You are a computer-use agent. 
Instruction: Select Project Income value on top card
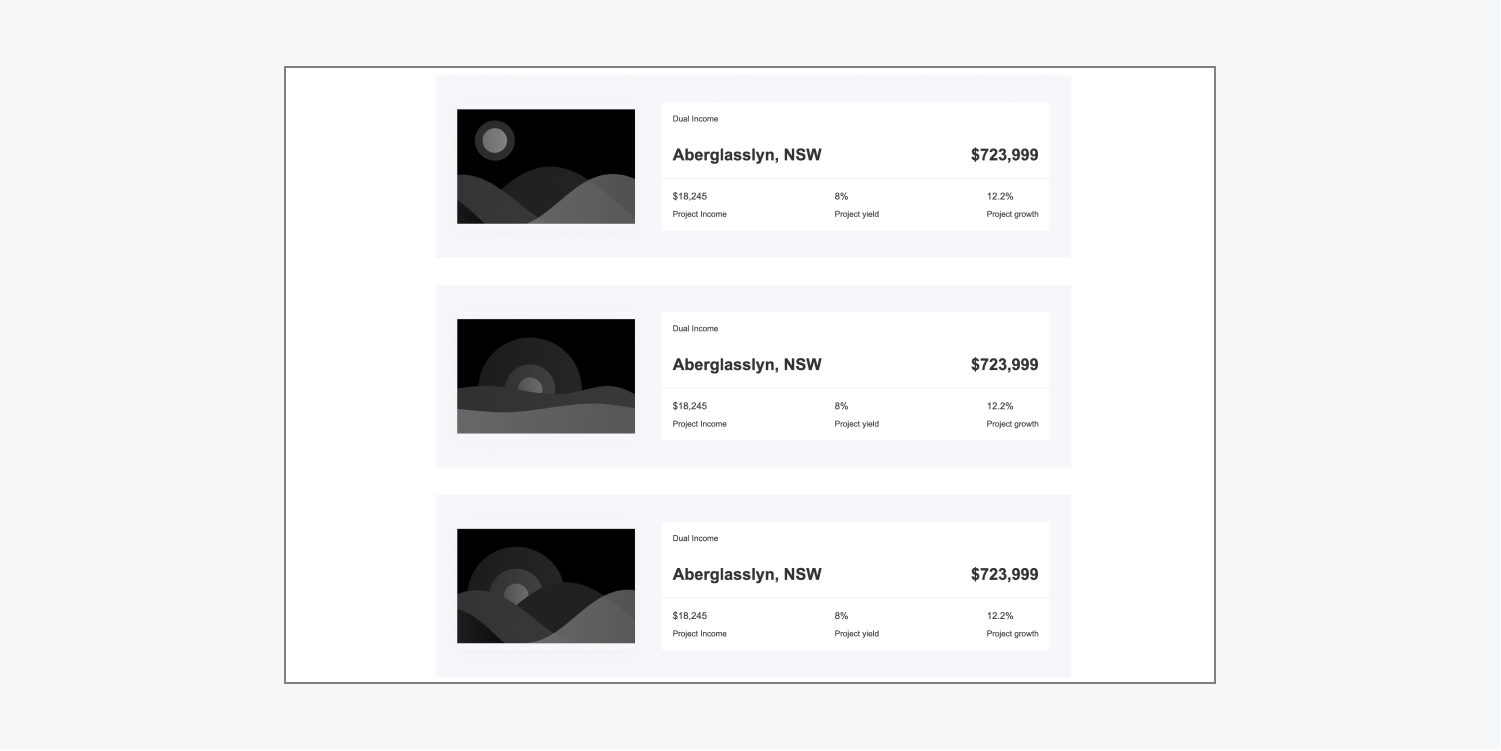pos(689,196)
